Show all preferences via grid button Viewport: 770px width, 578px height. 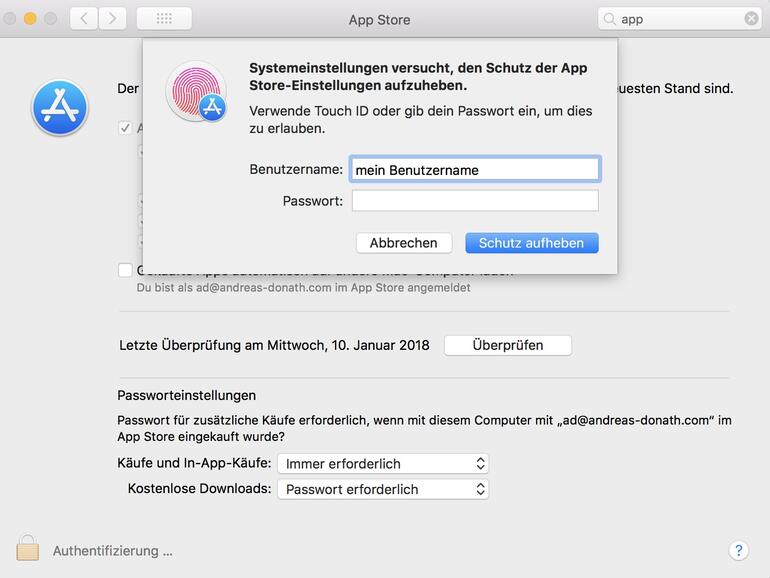164,19
